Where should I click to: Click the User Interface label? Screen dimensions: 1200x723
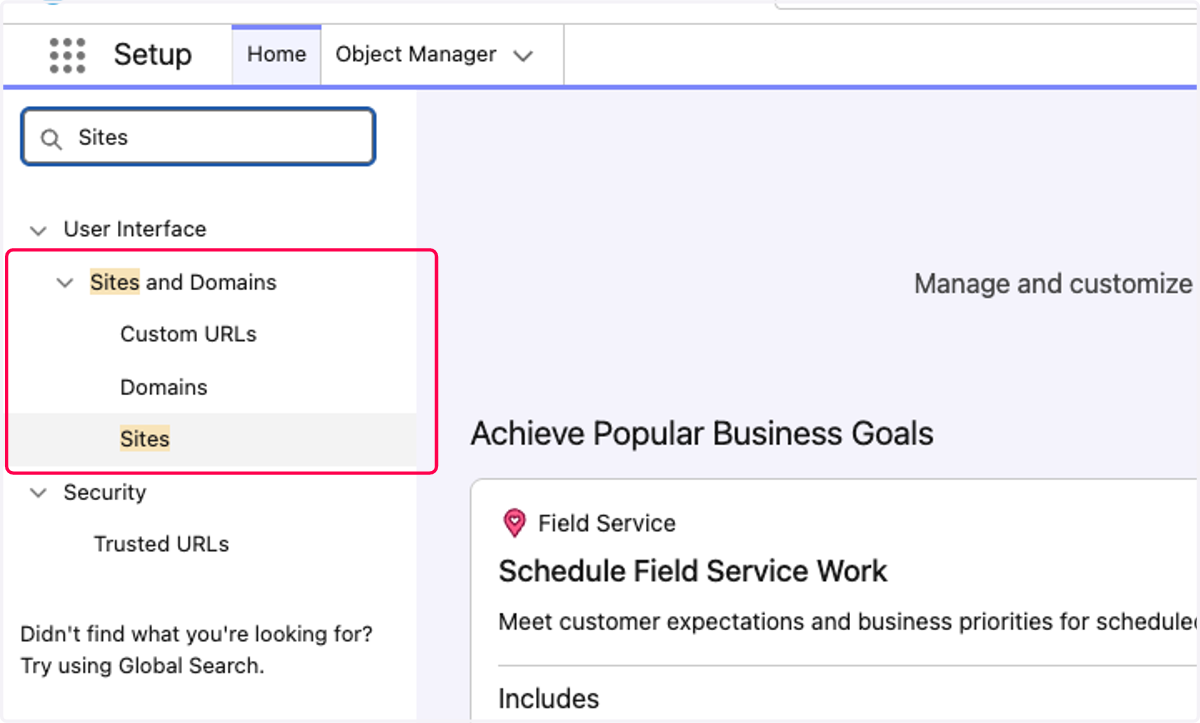tap(135, 229)
